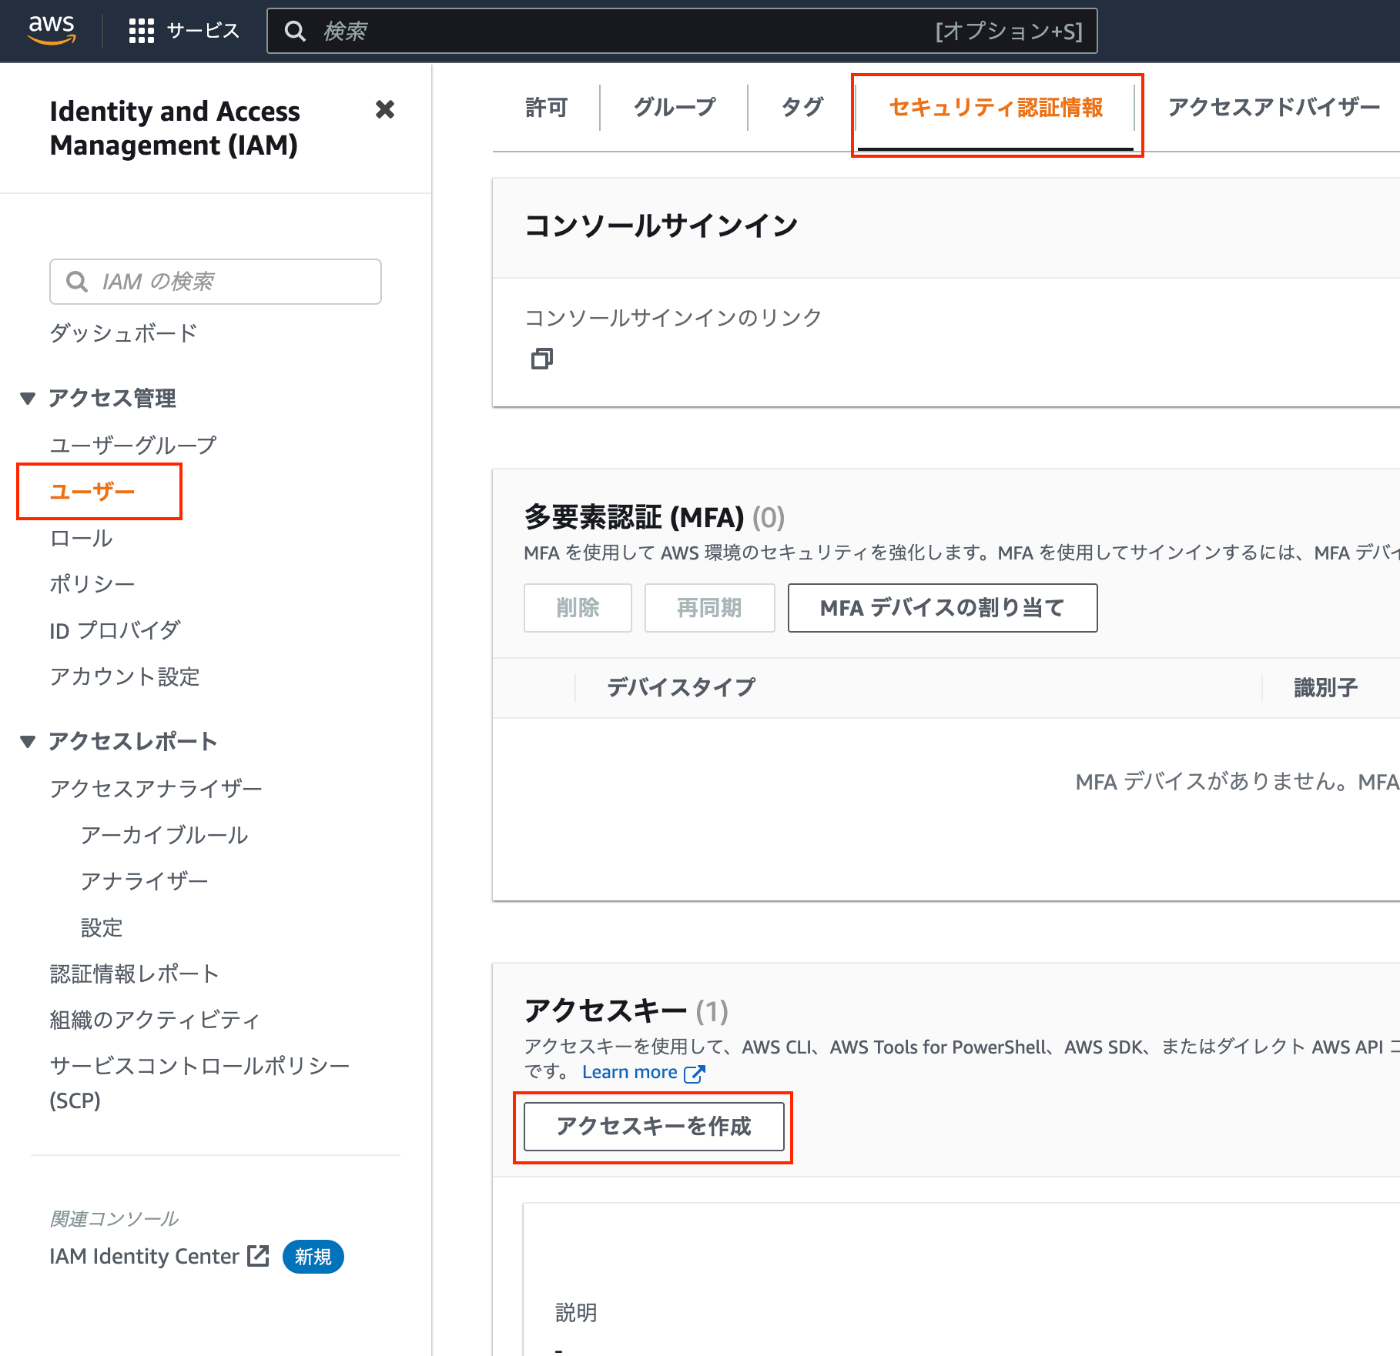The height and width of the screenshot is (1356, 1400).
Task: Open ユーザーグループ in sidebar
Action: [133, 445]
